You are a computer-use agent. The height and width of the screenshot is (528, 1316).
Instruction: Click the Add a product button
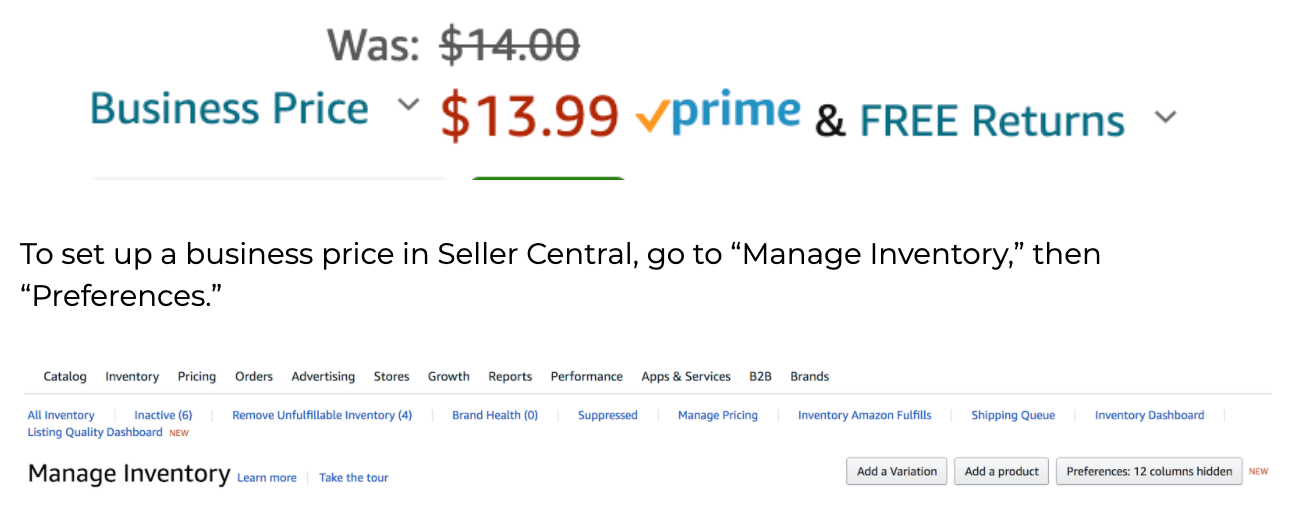point(1002,472)
